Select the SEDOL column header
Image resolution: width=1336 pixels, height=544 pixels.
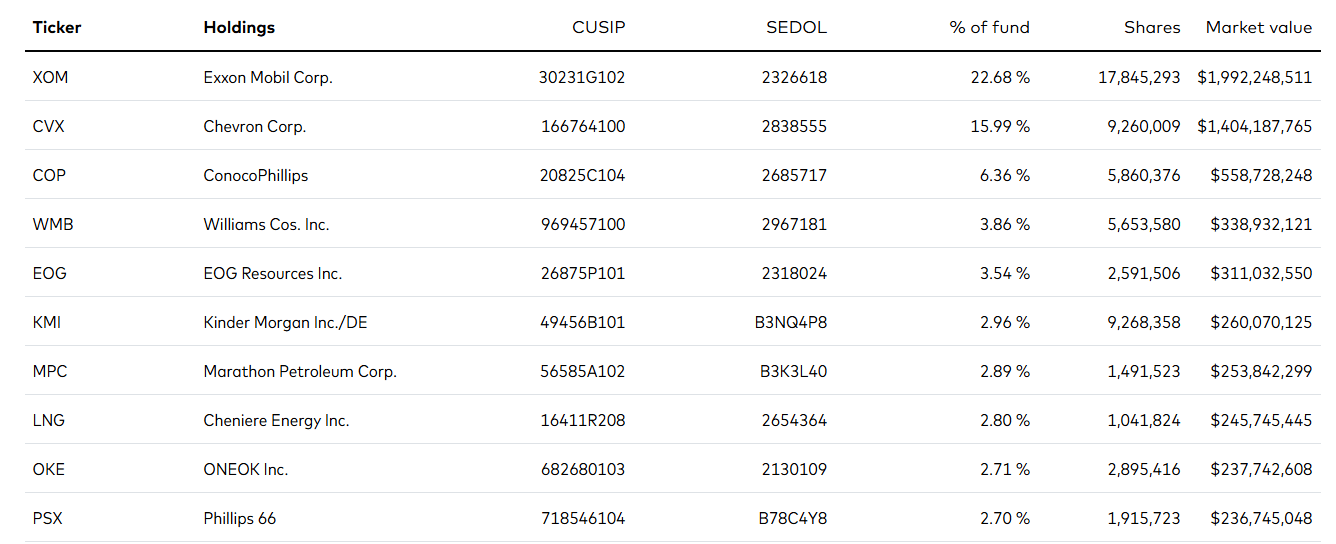coord(796,28)
